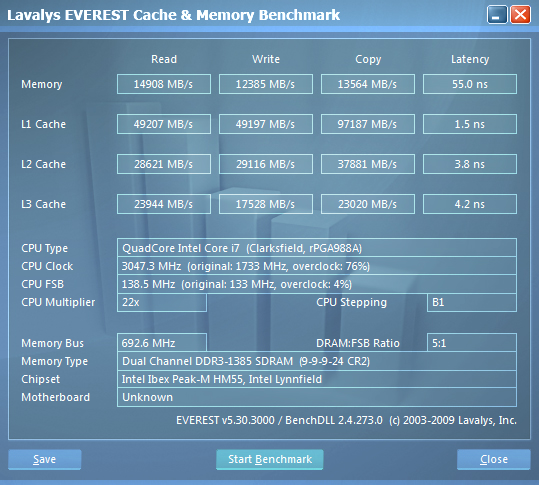
Task: Select L1 Cache Write 49197 MB/s
Action: [266, 124]
